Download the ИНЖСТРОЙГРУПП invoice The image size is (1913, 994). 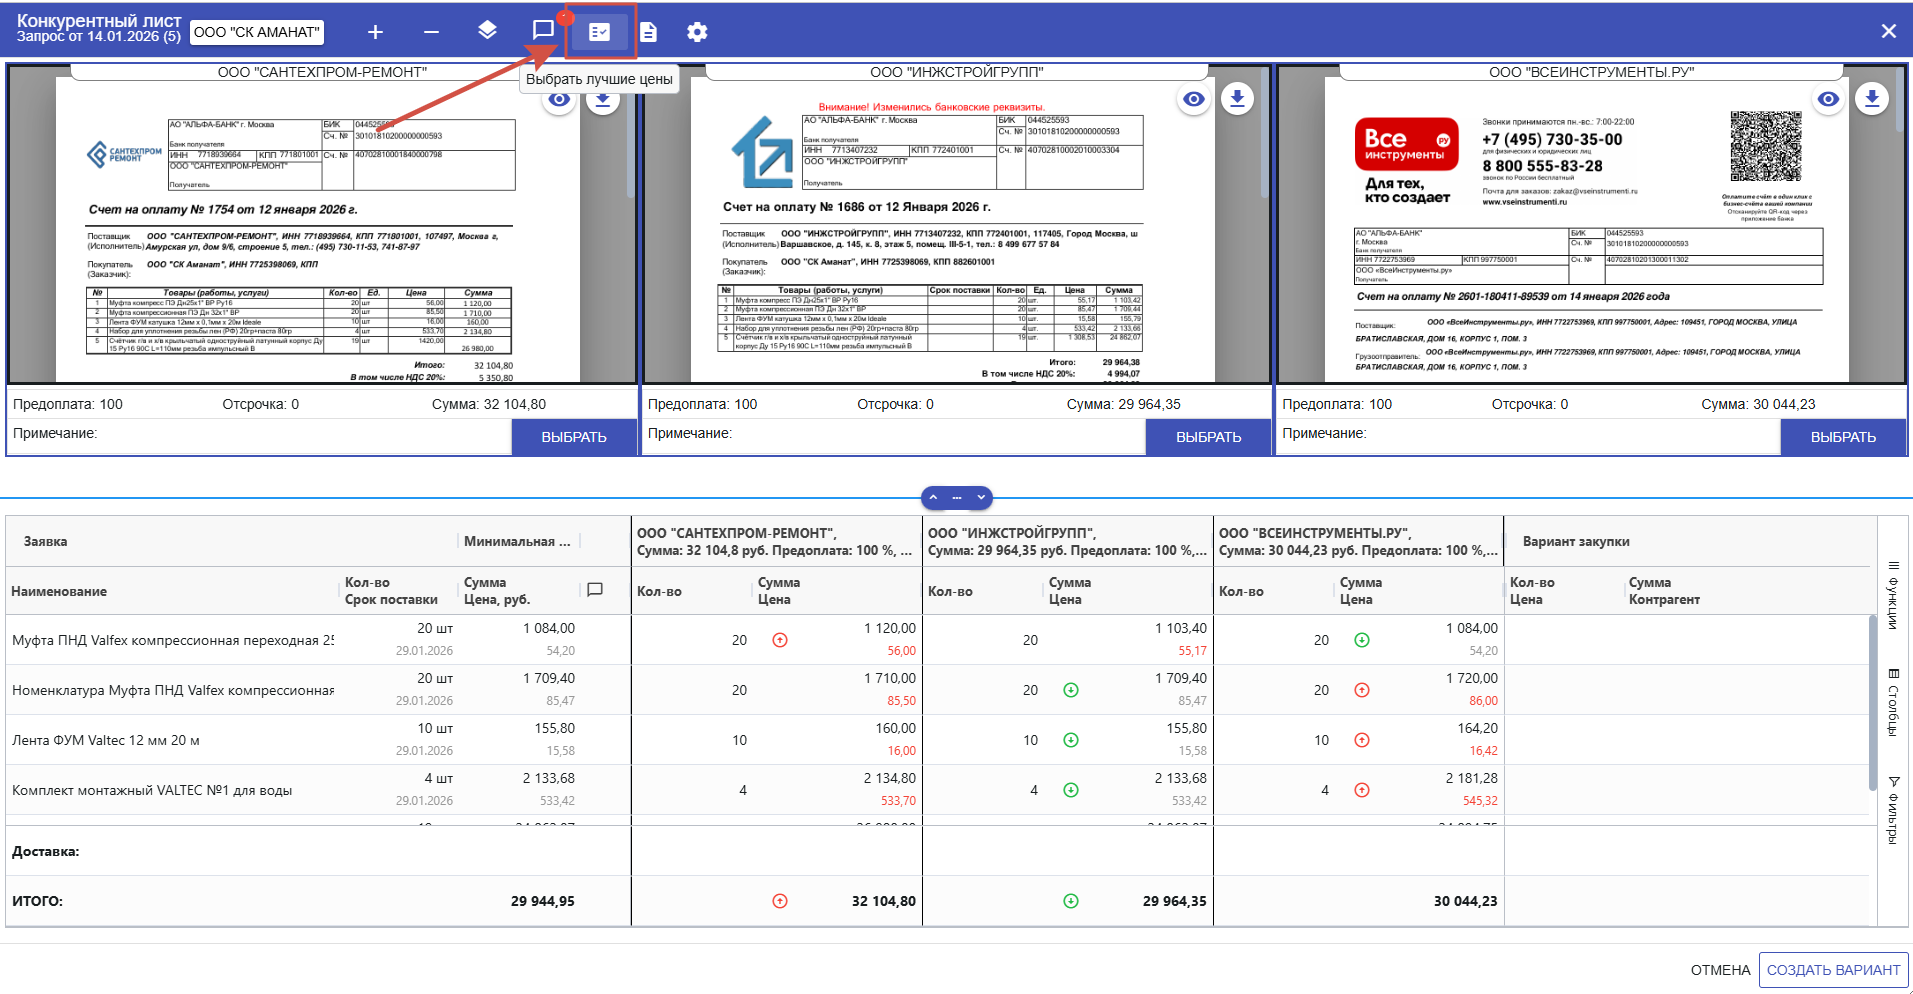tap(1237, 98)
